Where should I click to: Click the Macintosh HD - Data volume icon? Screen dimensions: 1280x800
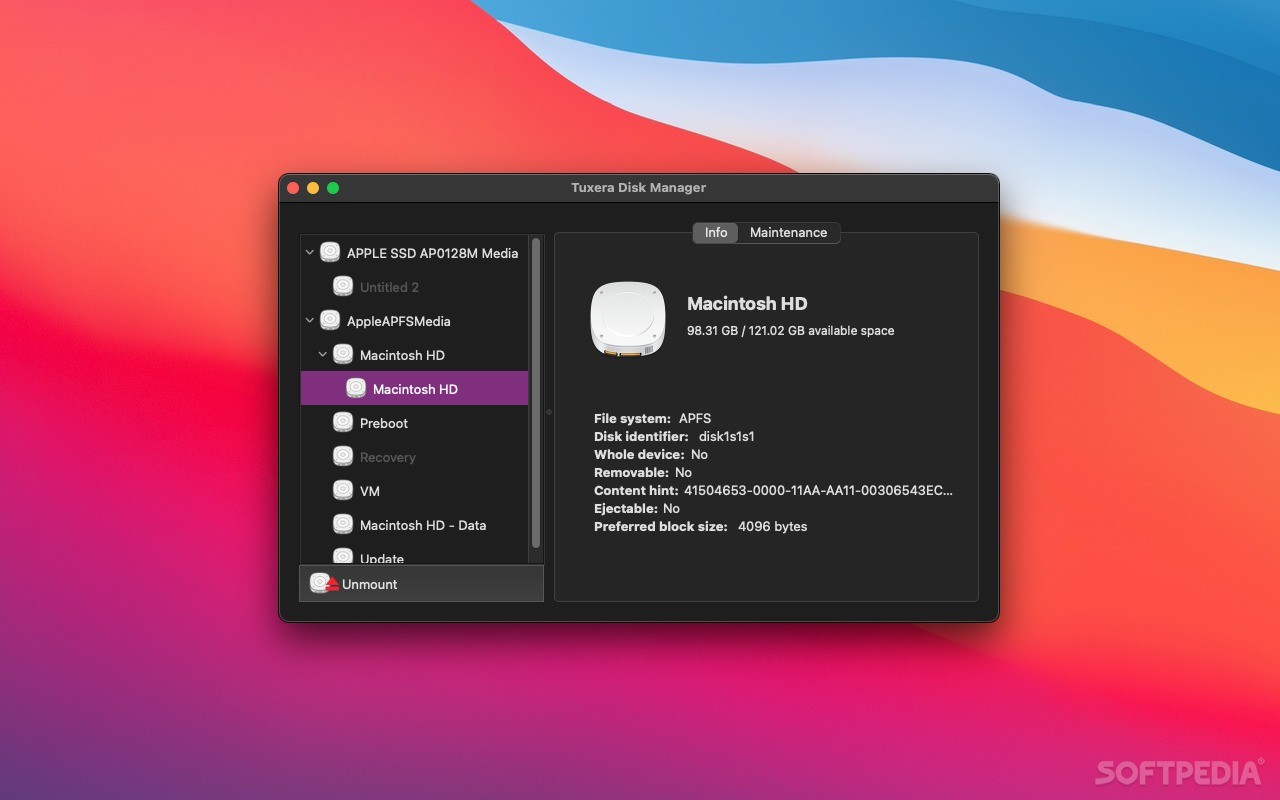coord(343,525)
